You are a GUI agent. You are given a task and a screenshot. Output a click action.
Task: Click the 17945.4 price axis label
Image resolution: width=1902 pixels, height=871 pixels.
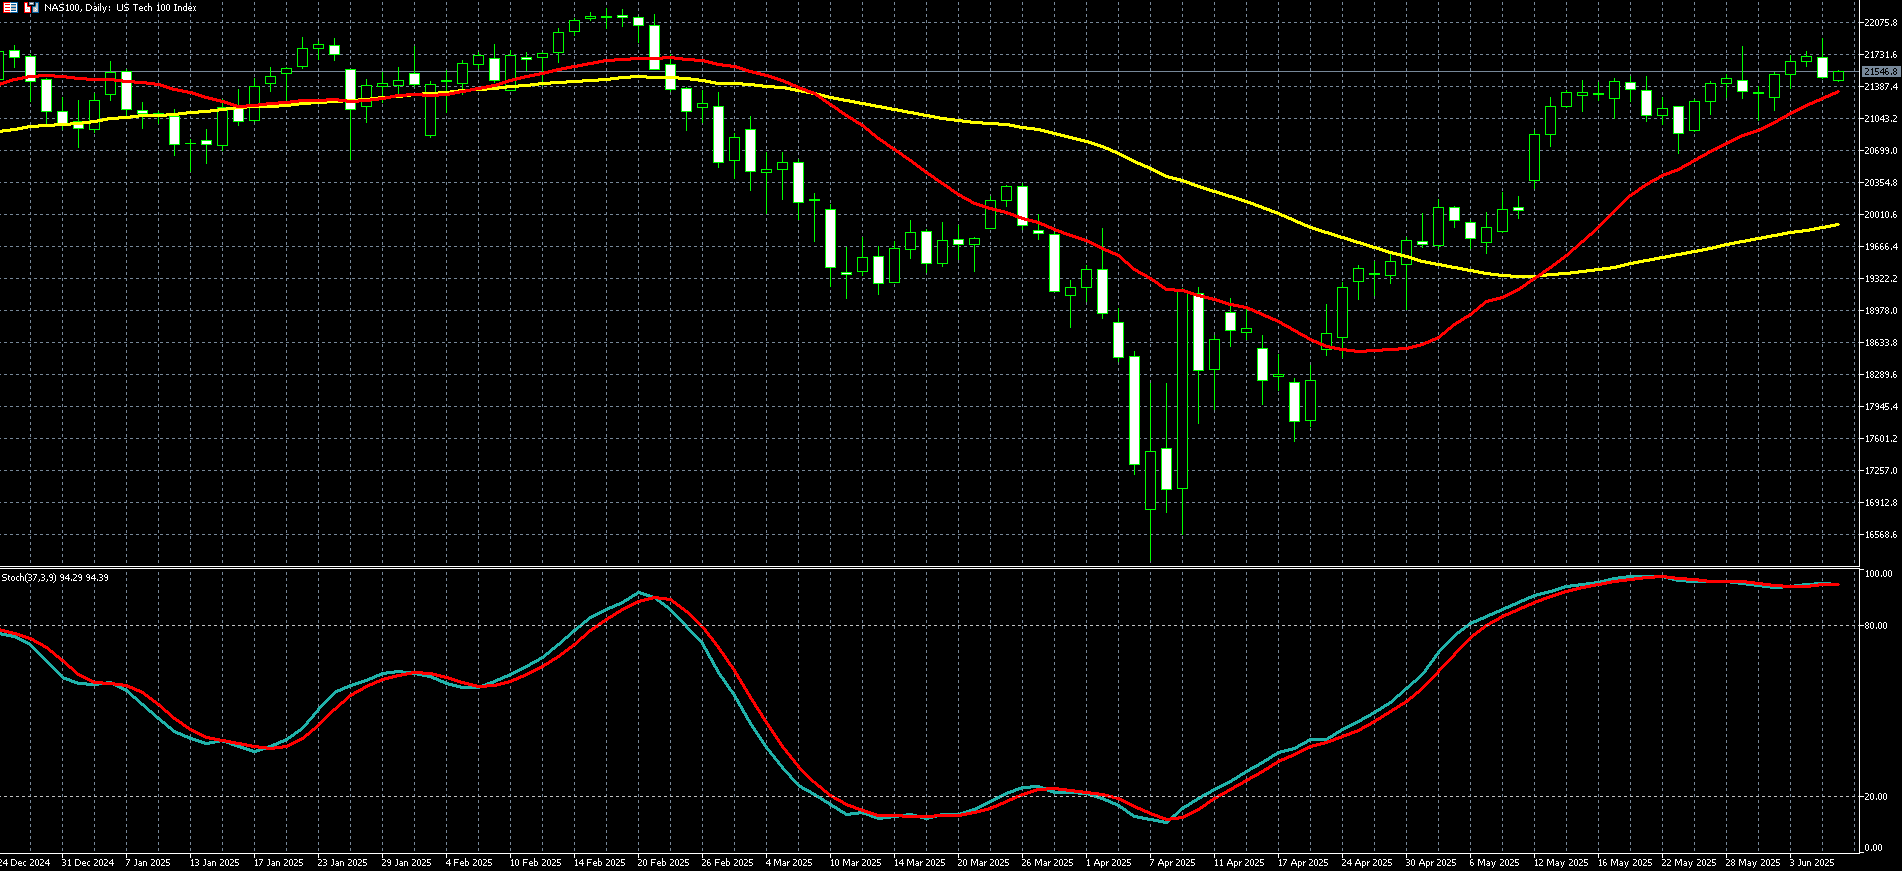1880,407
